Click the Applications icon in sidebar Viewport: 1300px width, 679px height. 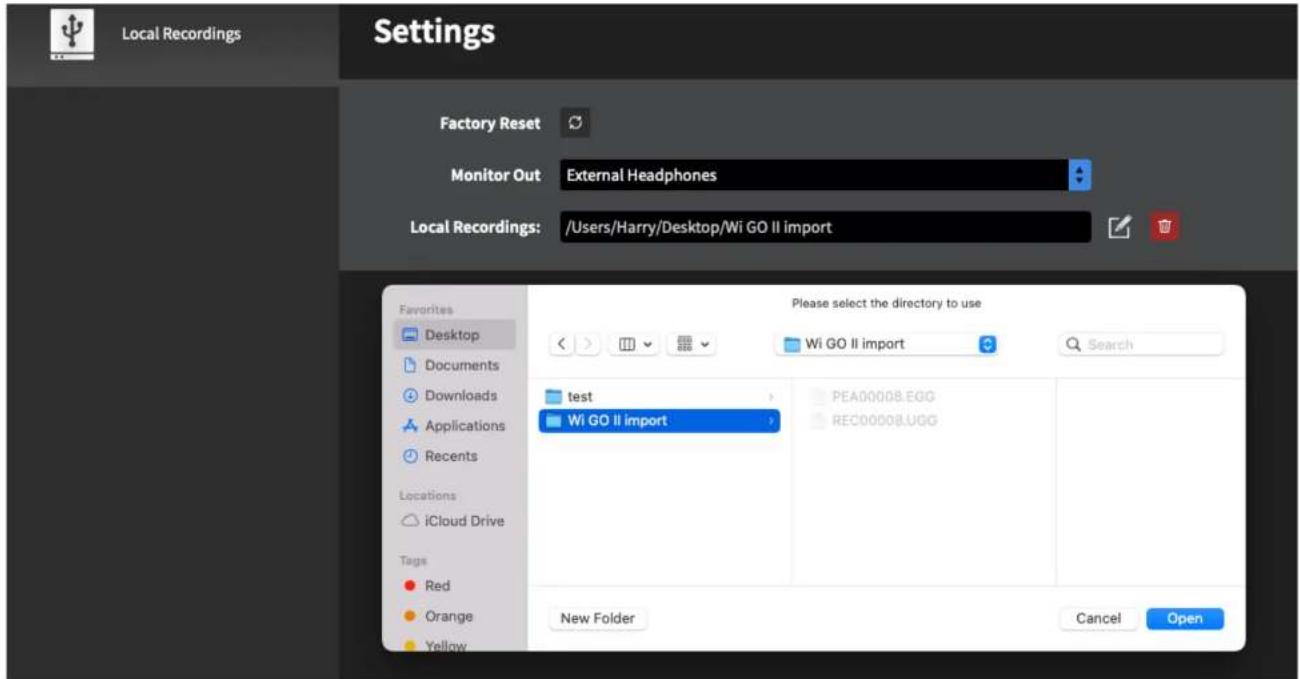(410, 425)
